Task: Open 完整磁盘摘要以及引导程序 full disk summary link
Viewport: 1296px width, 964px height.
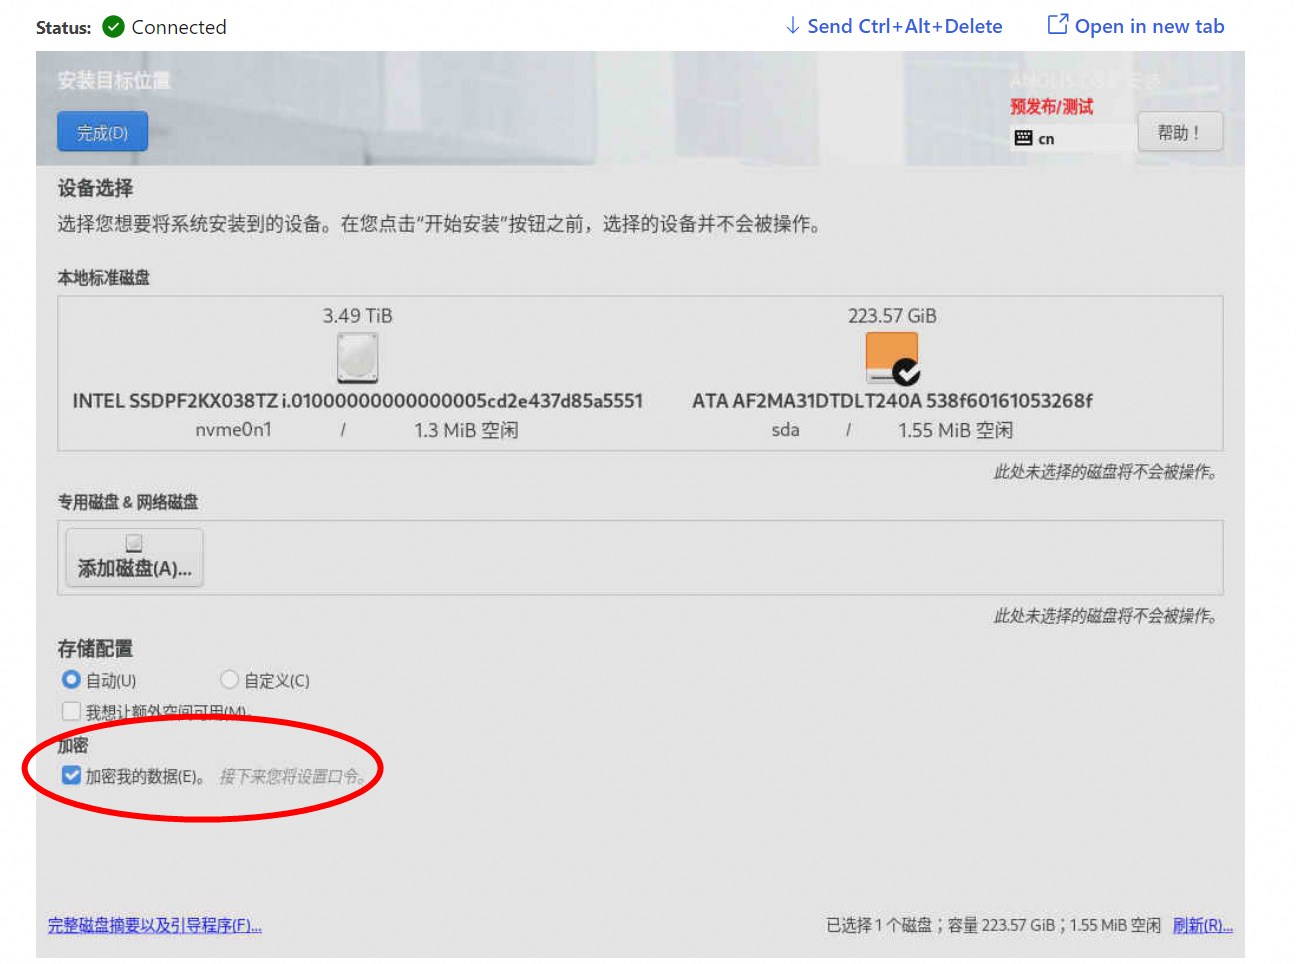Action: 154,925
